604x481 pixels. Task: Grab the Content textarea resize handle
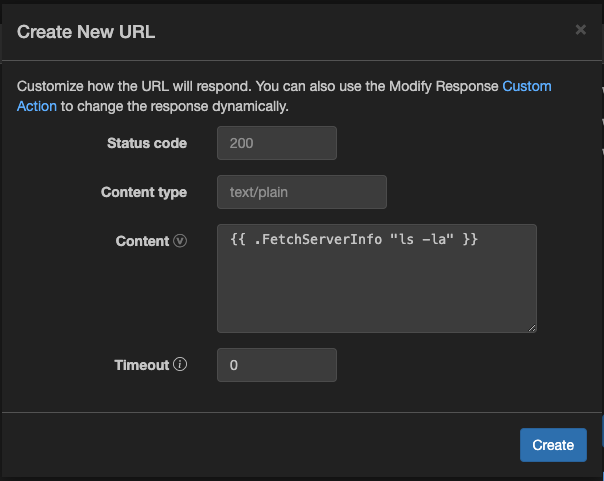pos(531,326)
